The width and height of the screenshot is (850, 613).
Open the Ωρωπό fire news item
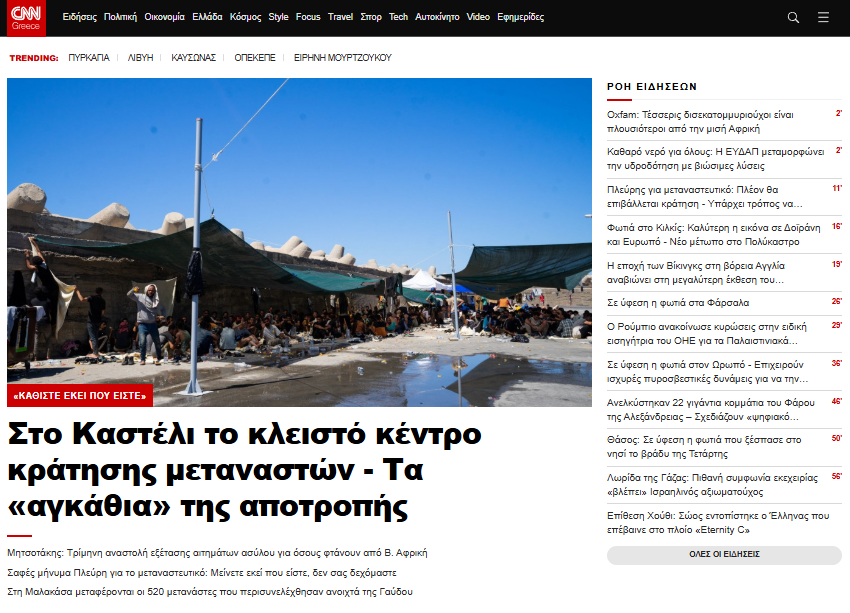(x=707, y=372)
